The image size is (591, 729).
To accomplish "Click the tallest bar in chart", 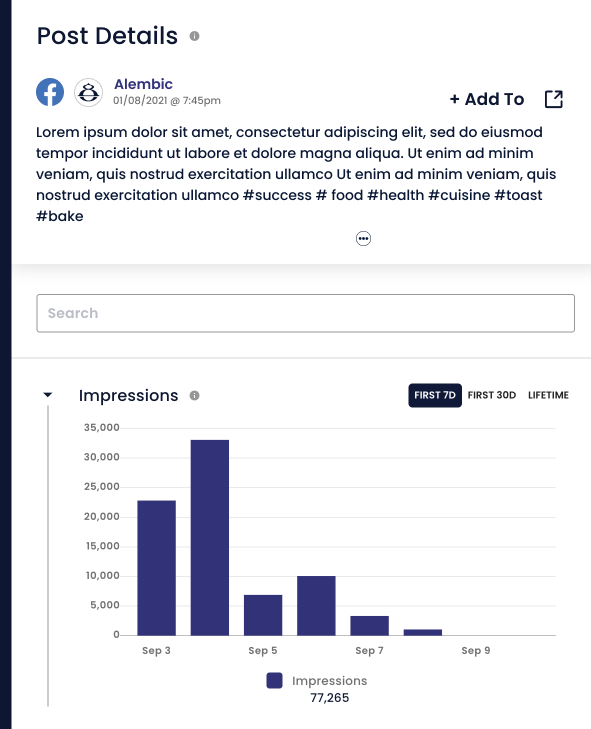I will point(210,537).
